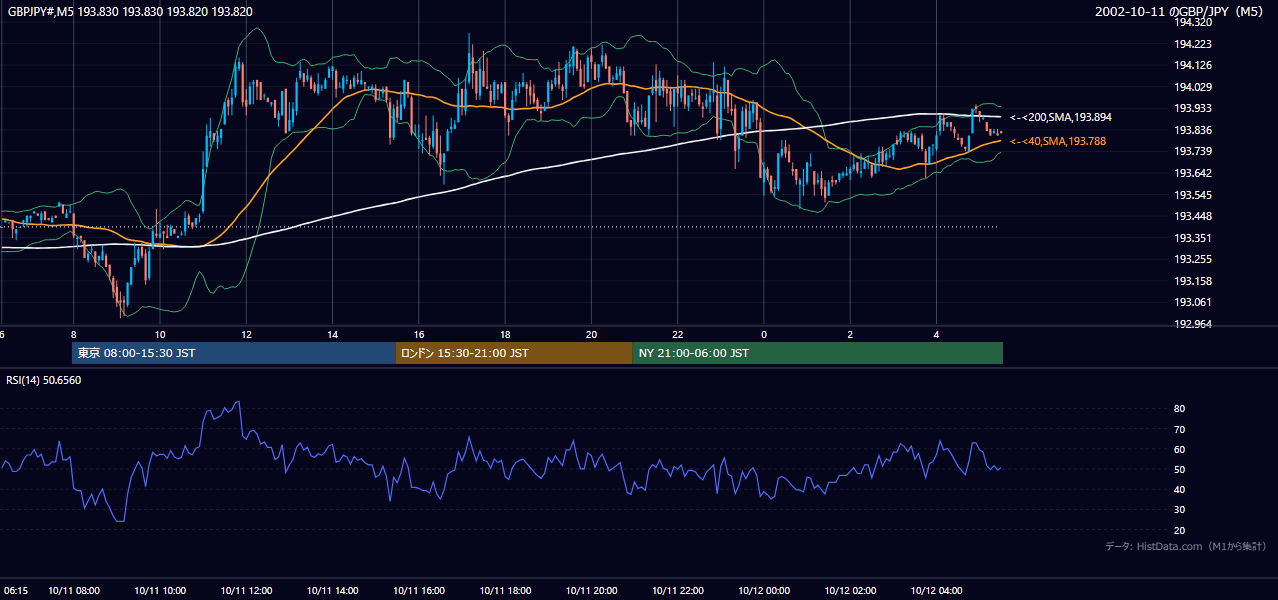Click the RSI 20 level label
This screenshot has height=600, width=1278.
(1180, 530)
